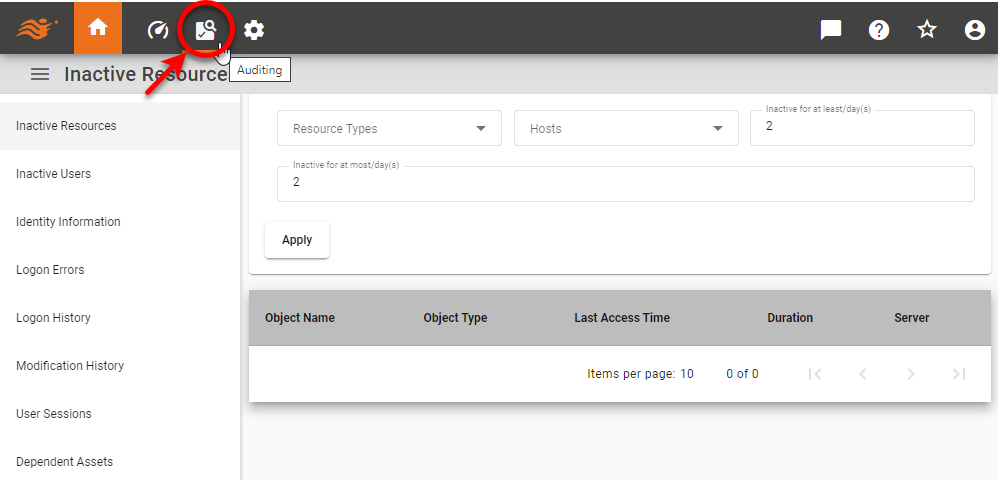Screen dimensions: 998x480
Task: Open the Settings gear icon
Action: click(x=254, y=30)
